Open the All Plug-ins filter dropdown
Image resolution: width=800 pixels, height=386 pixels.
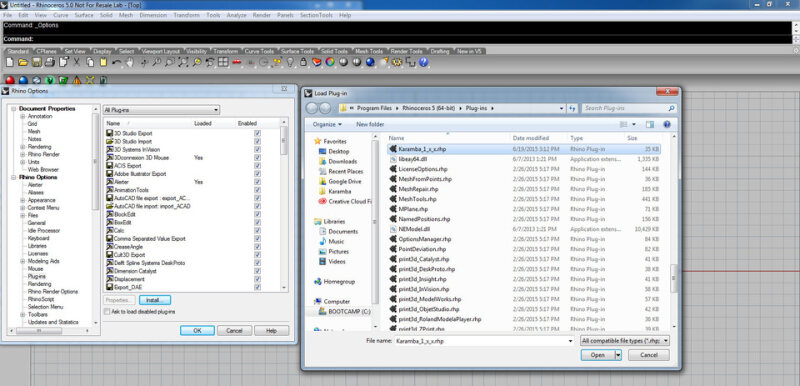point(161,110)
